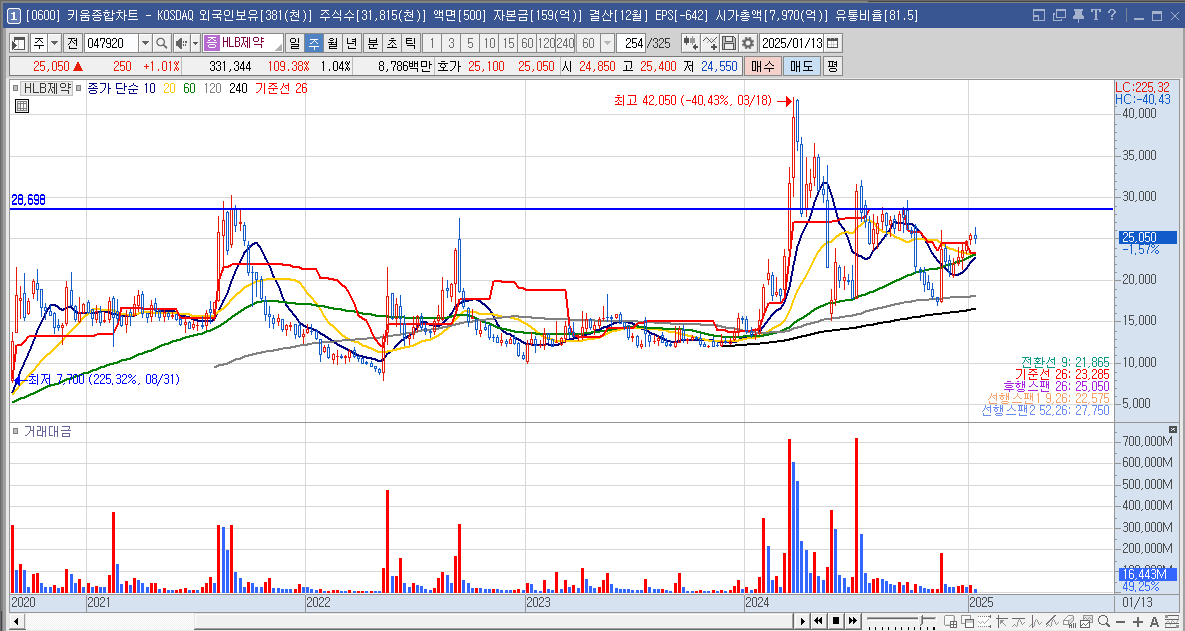Click the 전 button next to the code field

(x=73, y=43)
